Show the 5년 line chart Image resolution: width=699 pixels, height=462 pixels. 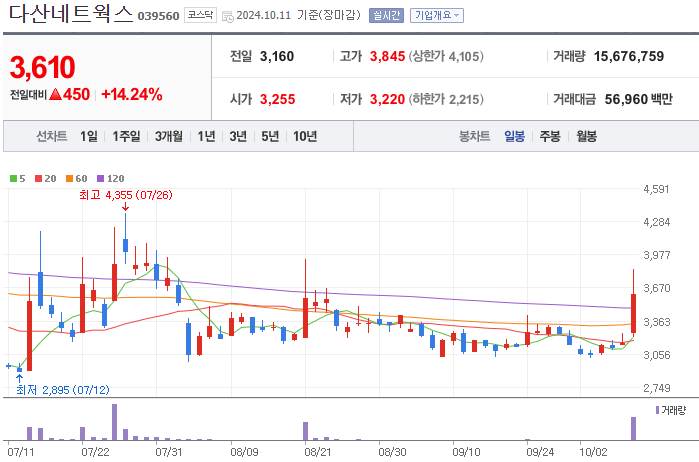(270, 136)
